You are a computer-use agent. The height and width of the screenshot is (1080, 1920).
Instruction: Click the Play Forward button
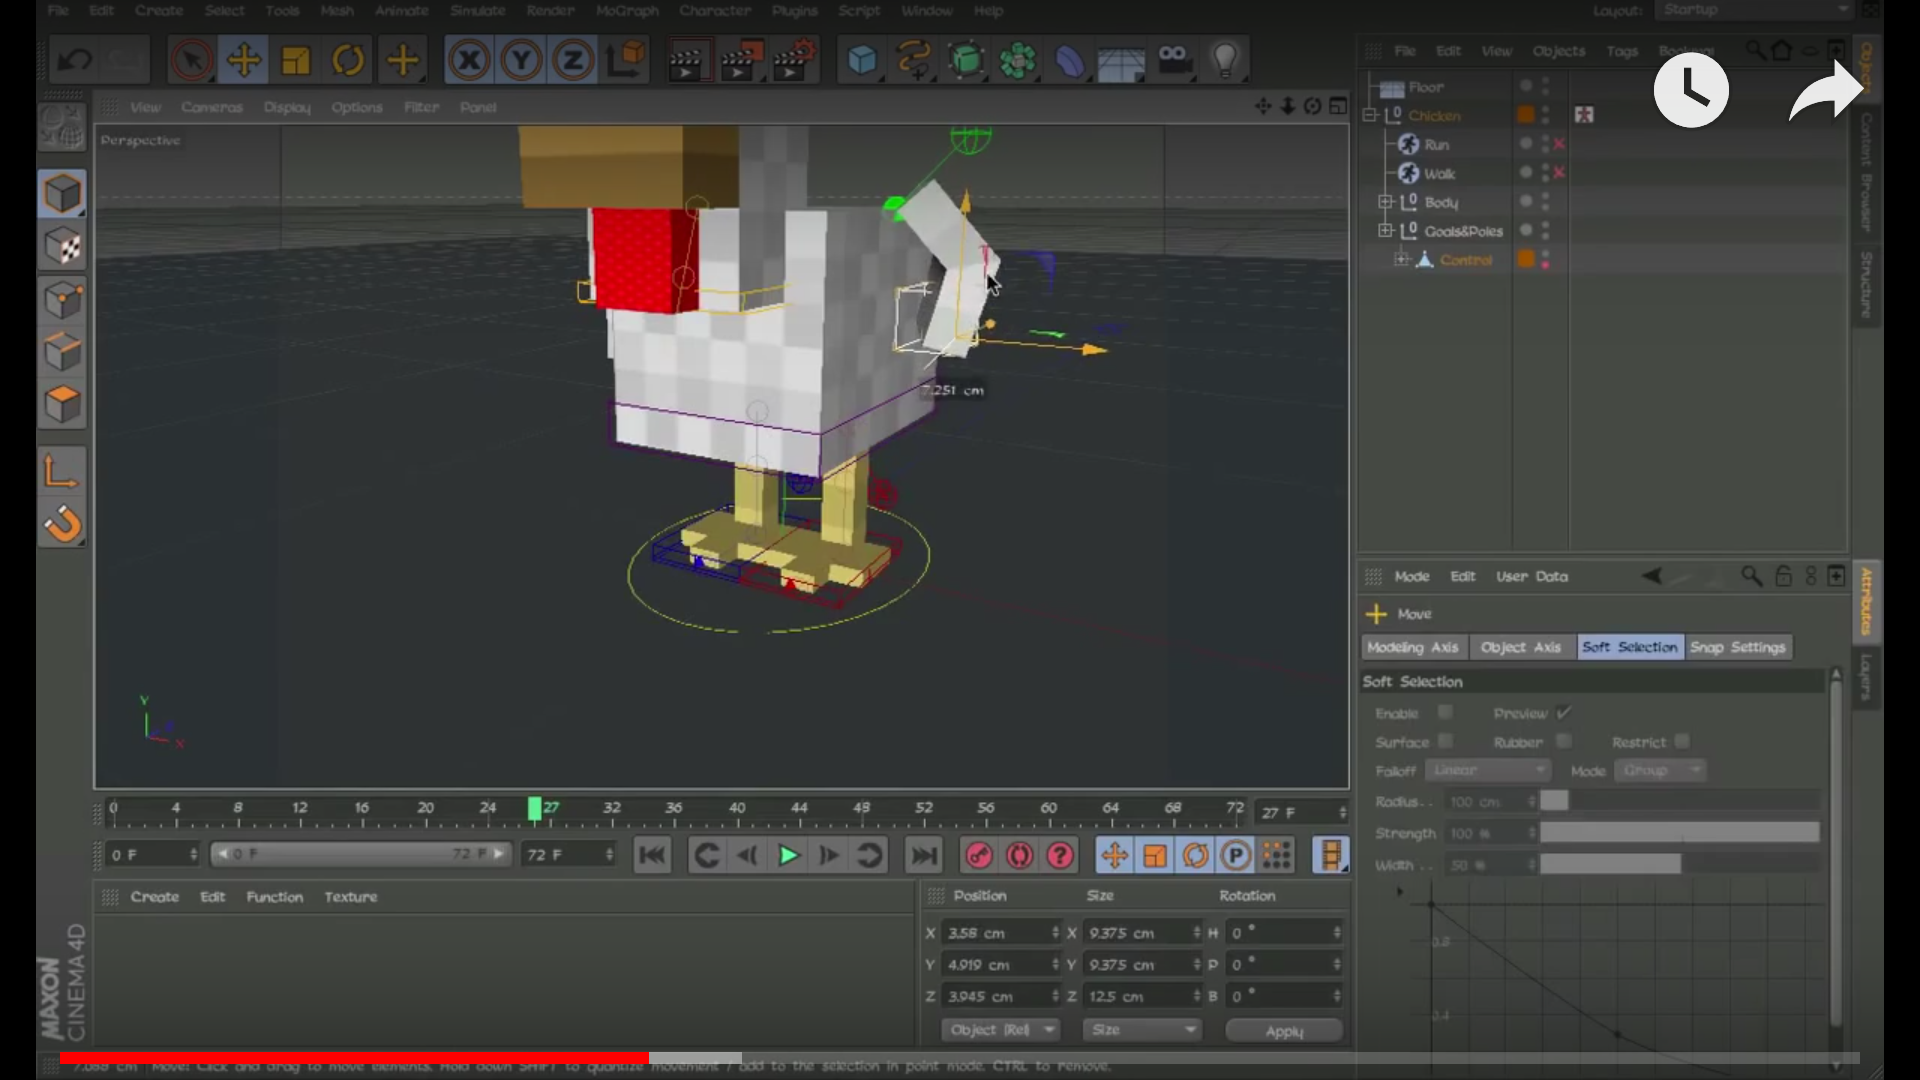click(x=788, y=856)
